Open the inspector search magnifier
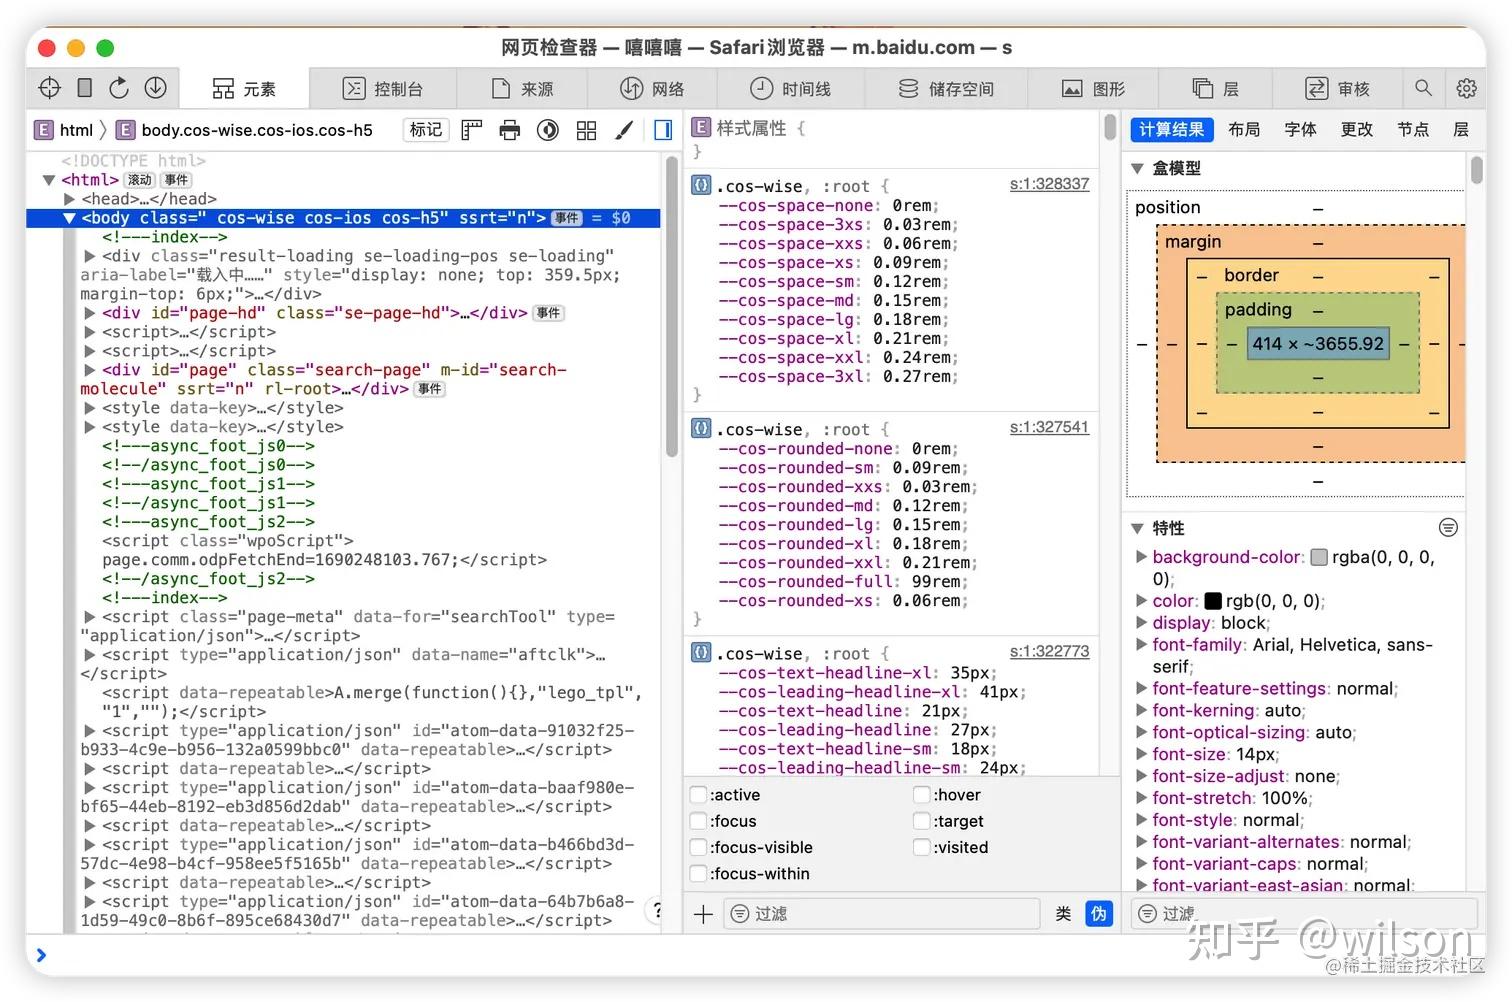This screenshot has height=1002, width=1512. click(1423, 88)
